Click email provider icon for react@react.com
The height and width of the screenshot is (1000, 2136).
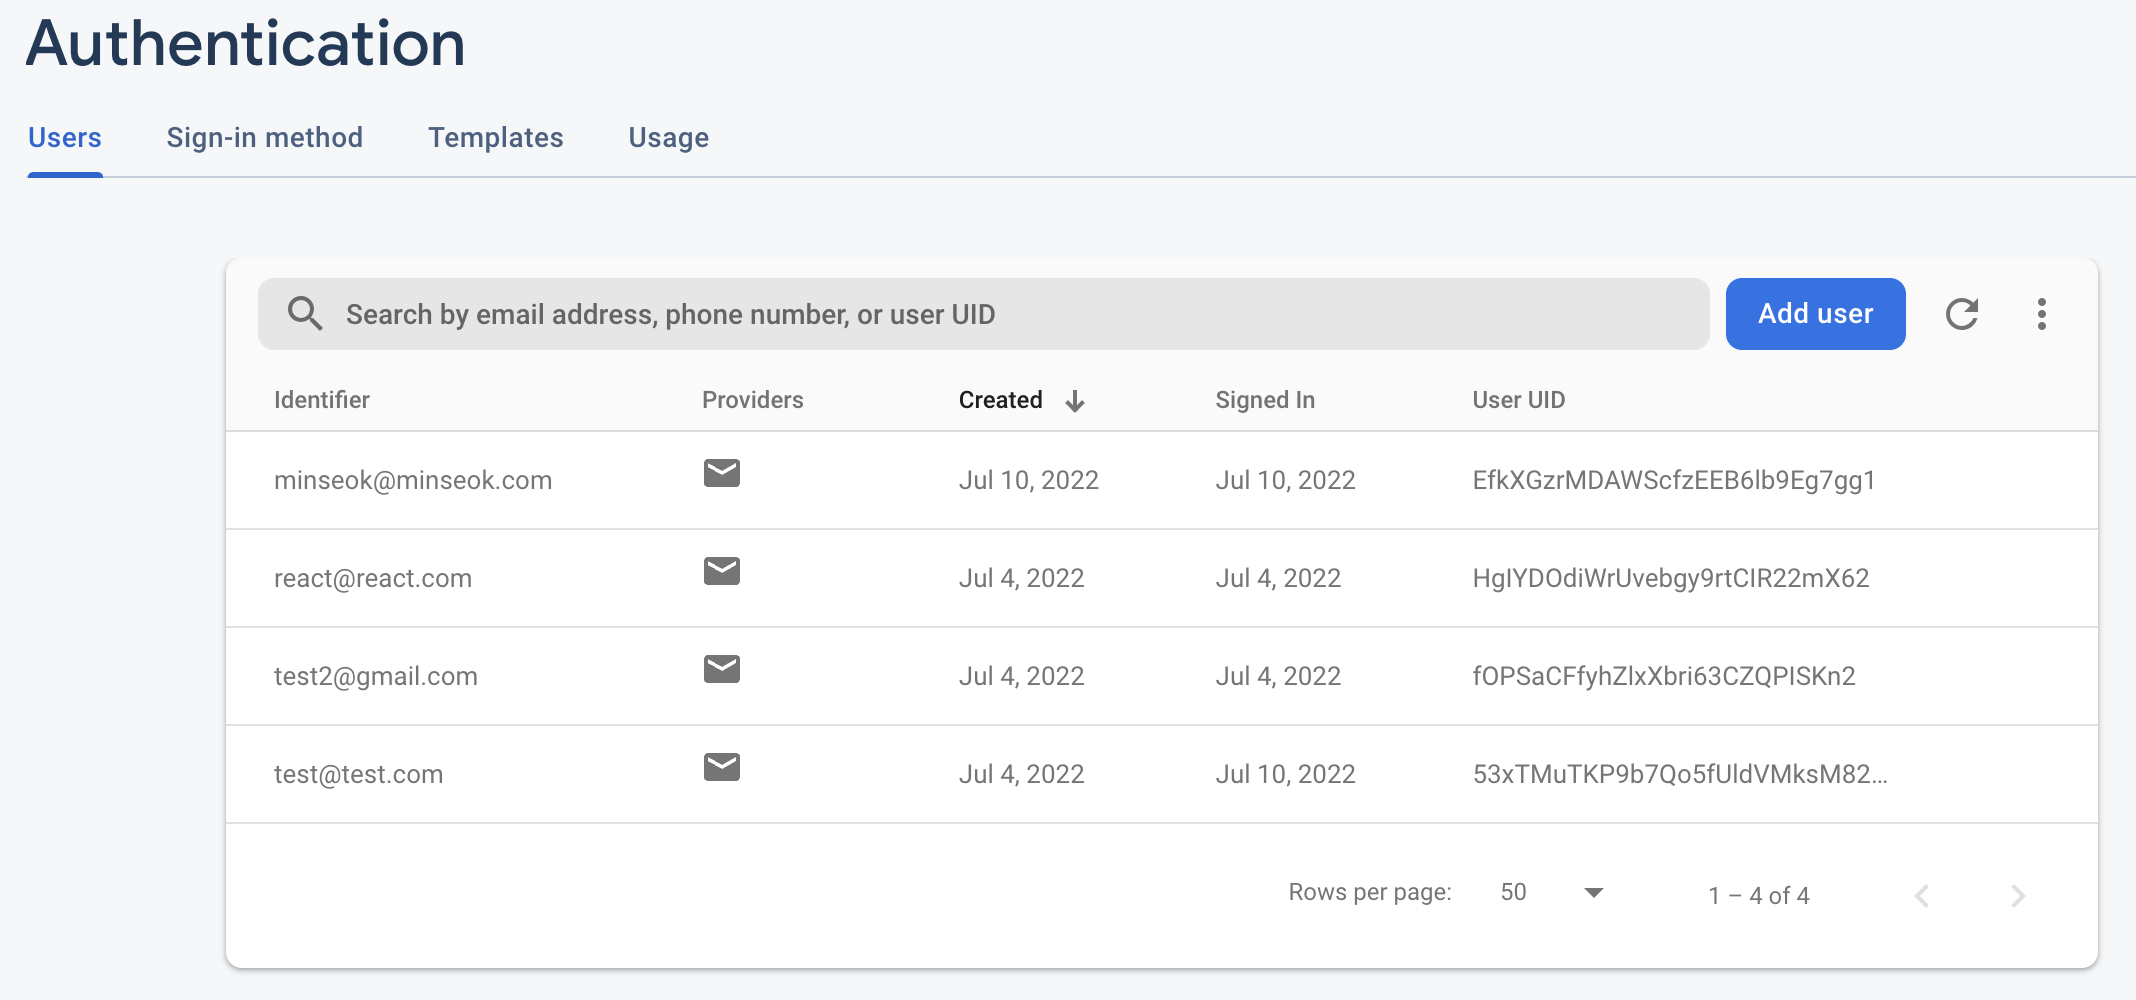click(721, 571)
